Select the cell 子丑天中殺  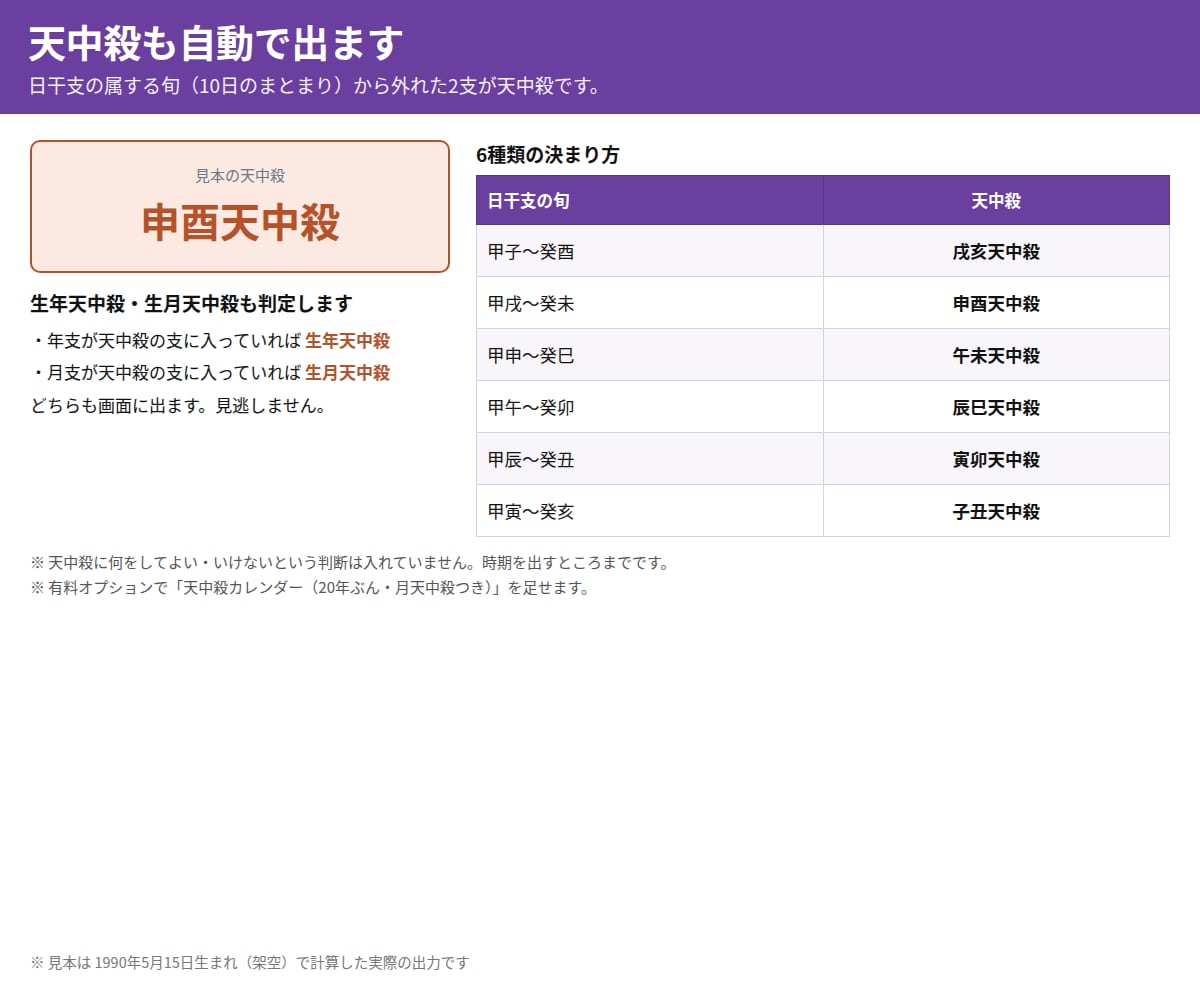tap(996, 512)
